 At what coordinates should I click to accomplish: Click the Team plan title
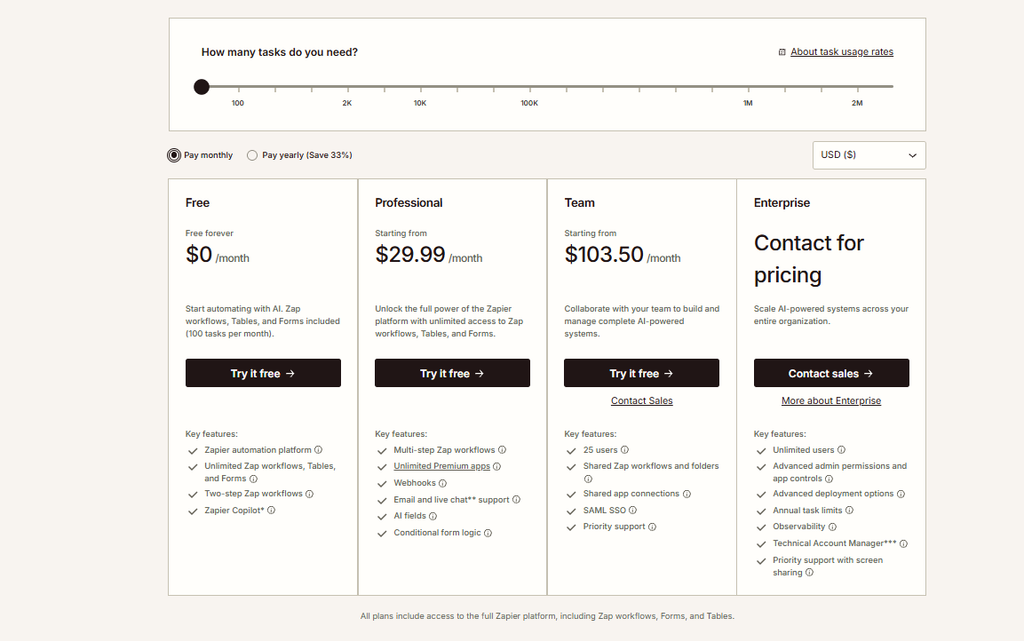tap(579, 203)
